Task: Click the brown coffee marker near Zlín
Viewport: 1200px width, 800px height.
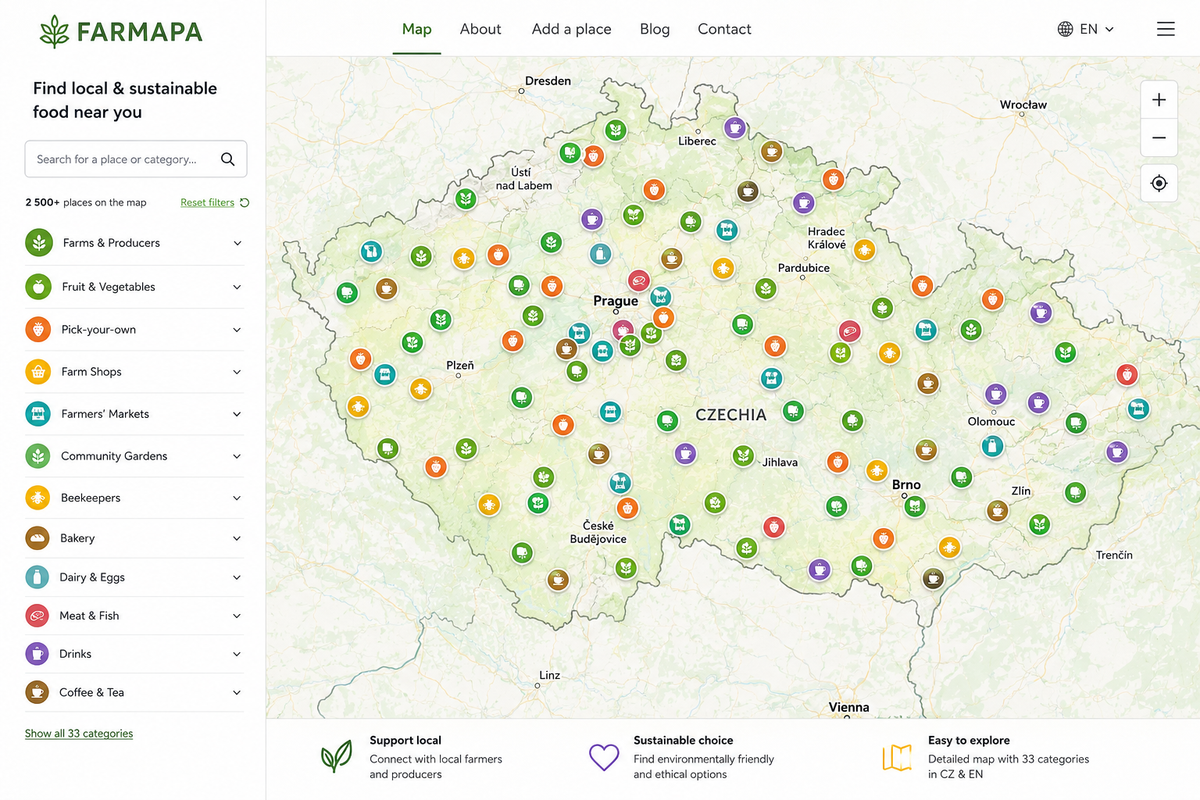Action: click(x=997, y=511)
